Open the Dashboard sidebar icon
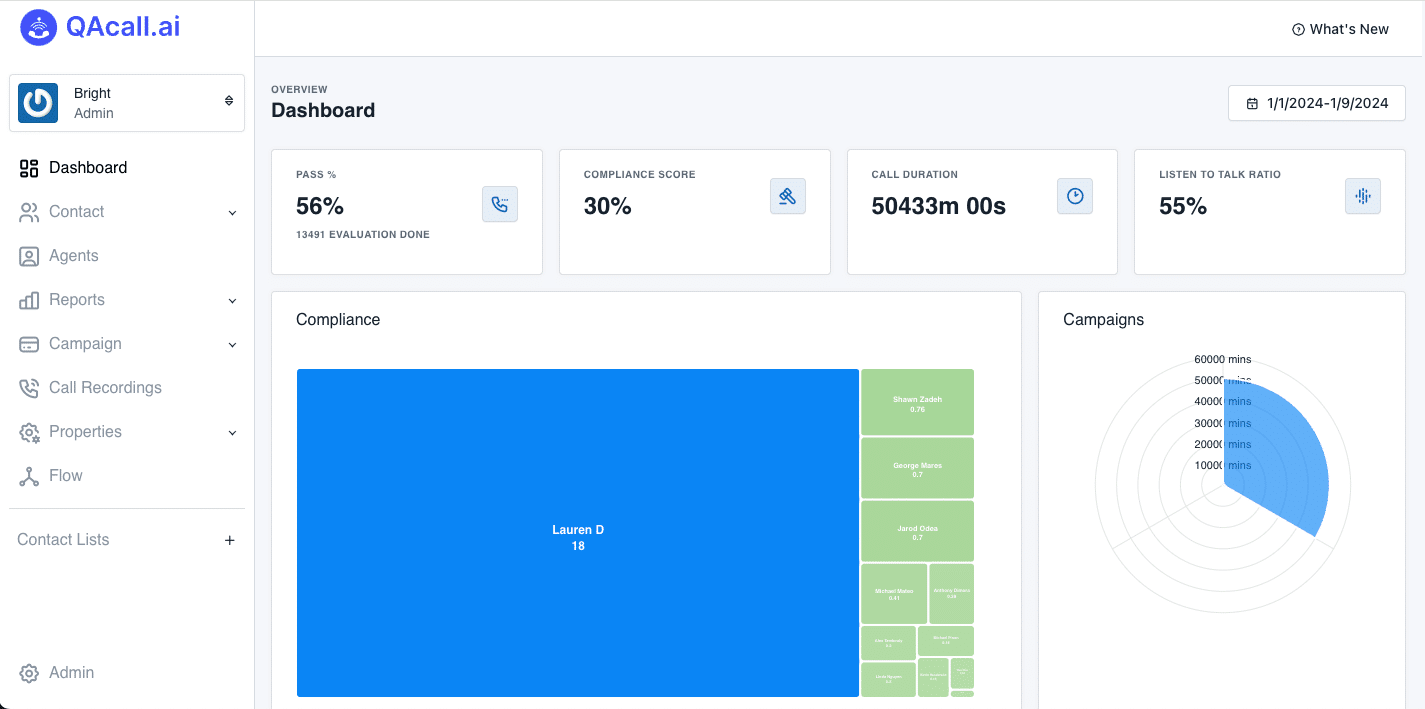Screen dimensions: 1425x709 pos(28,167)
